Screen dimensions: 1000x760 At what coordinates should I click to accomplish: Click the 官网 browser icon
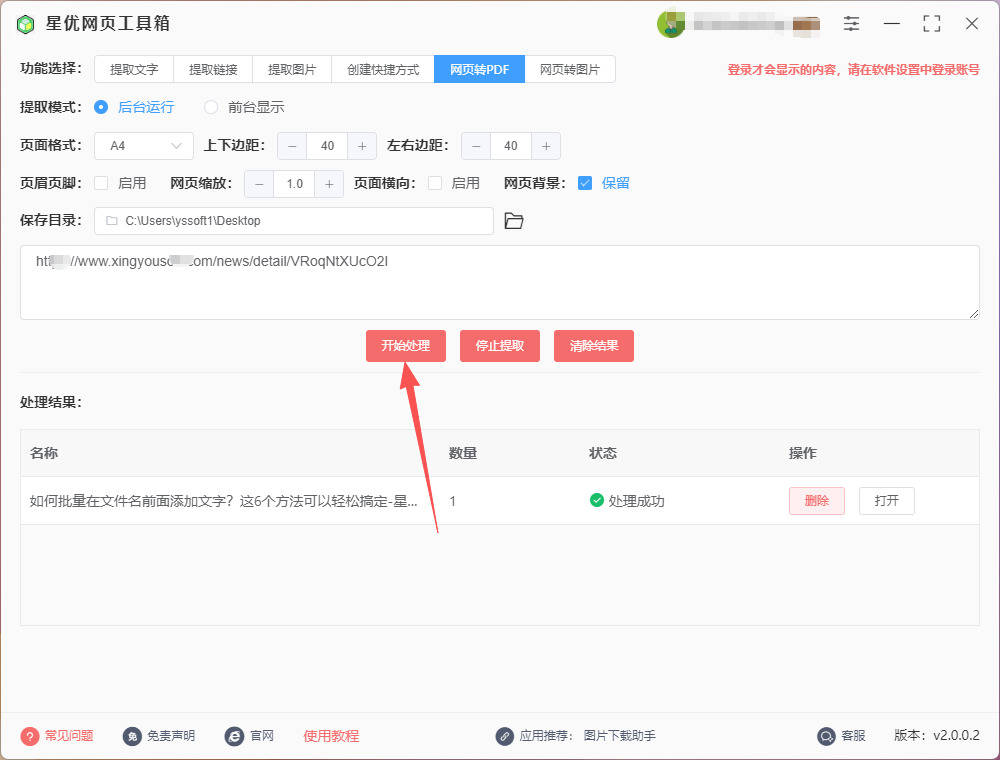pyautogui.click(x=234, y=736)
